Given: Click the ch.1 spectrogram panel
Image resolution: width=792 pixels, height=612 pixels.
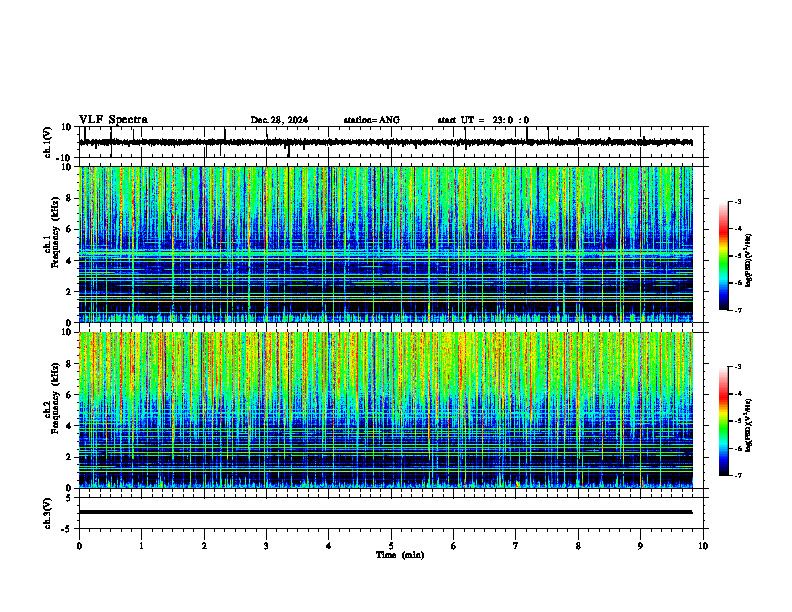Looking at the screenshot, I should coord(386,244).
